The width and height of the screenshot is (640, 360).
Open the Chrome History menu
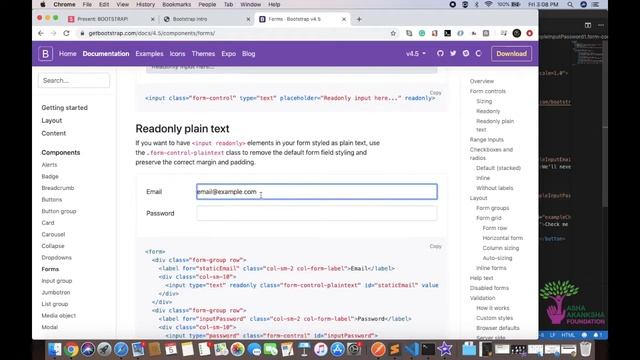coord(145,4)
